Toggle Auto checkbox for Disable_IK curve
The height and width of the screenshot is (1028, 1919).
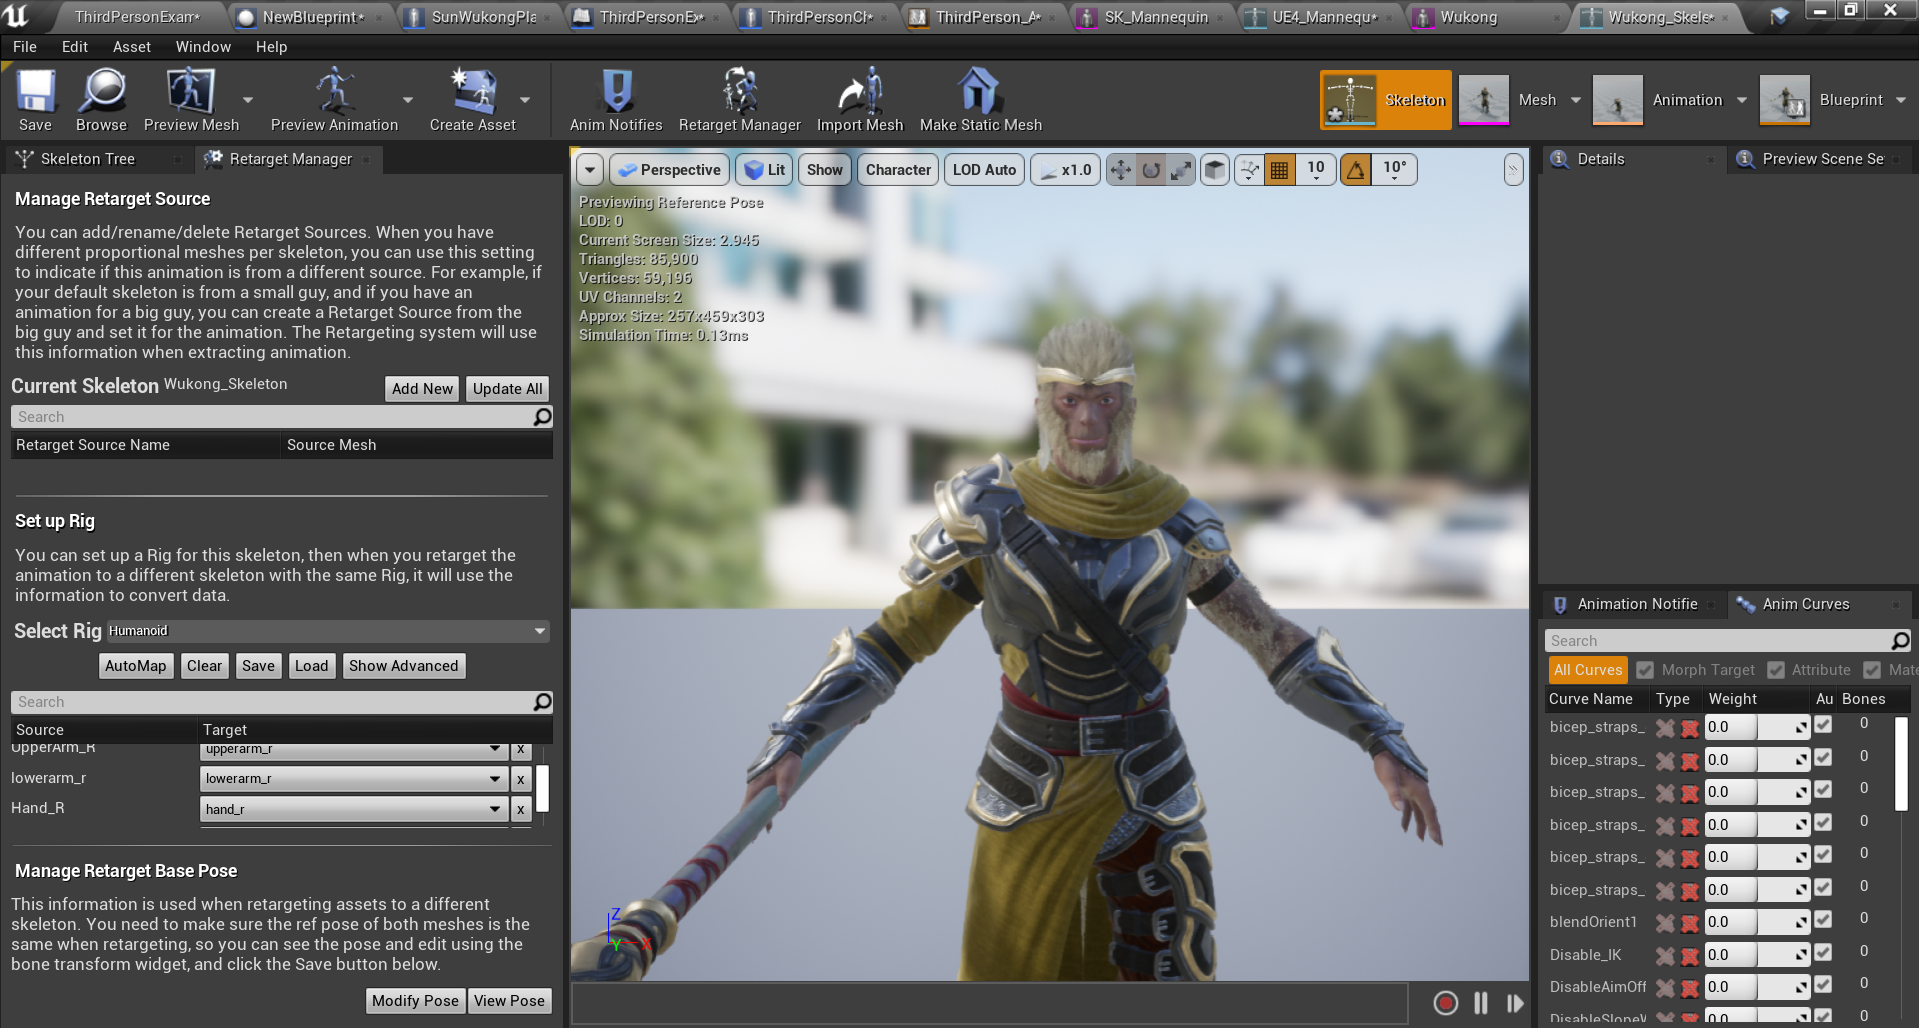coord(1823,952)
